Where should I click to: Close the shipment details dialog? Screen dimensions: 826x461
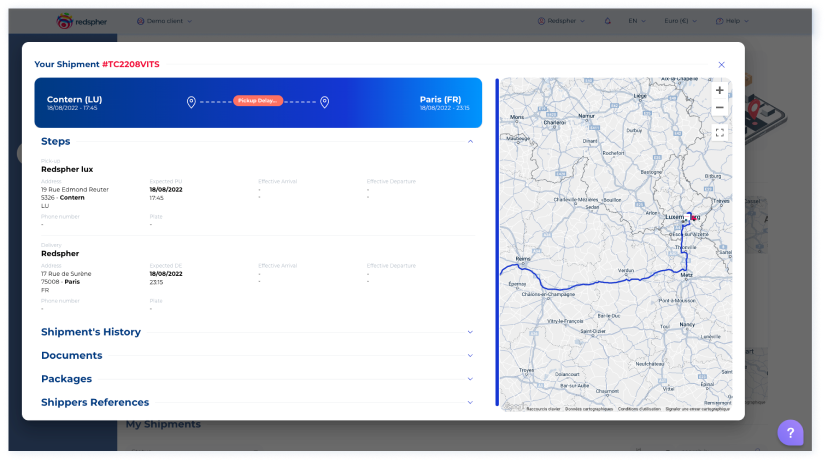point(721,65)
